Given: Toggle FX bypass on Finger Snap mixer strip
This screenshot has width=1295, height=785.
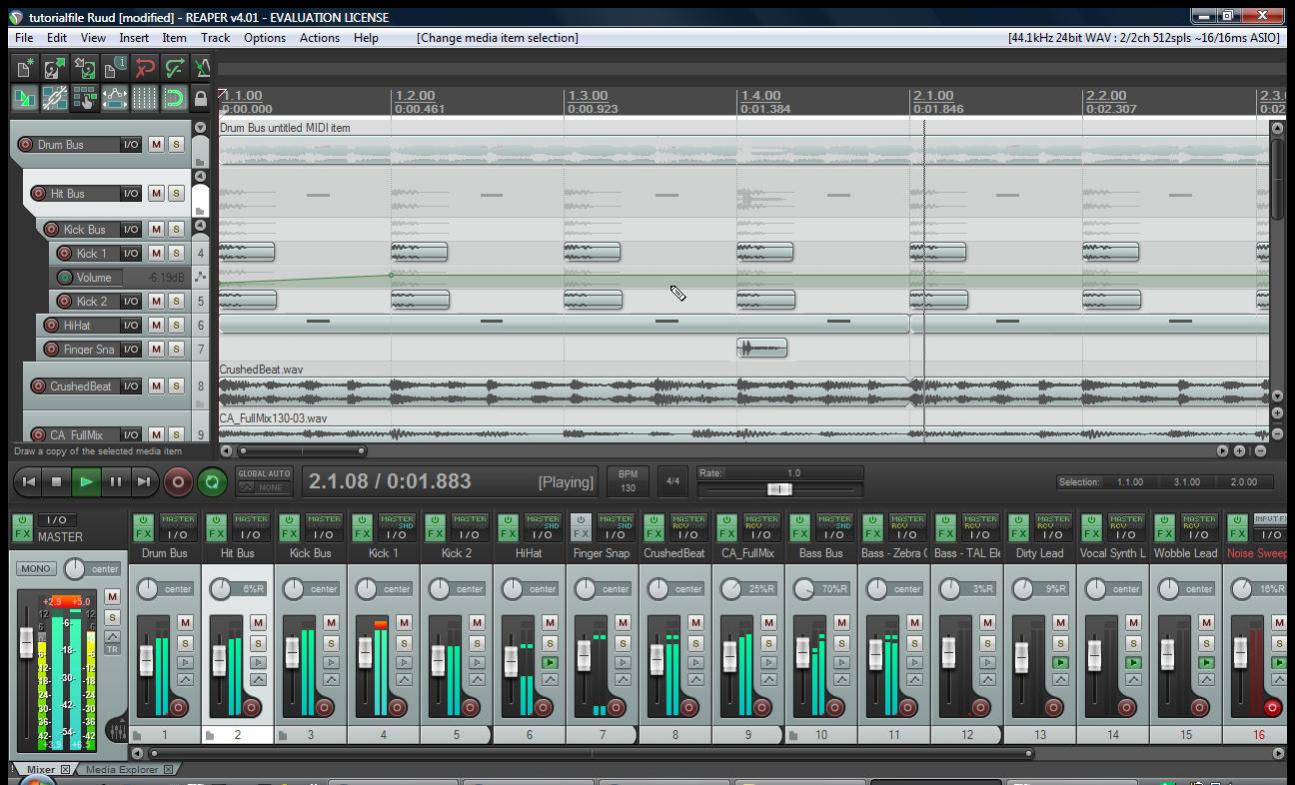Looking at the screenshot, I should coord(582,520).
